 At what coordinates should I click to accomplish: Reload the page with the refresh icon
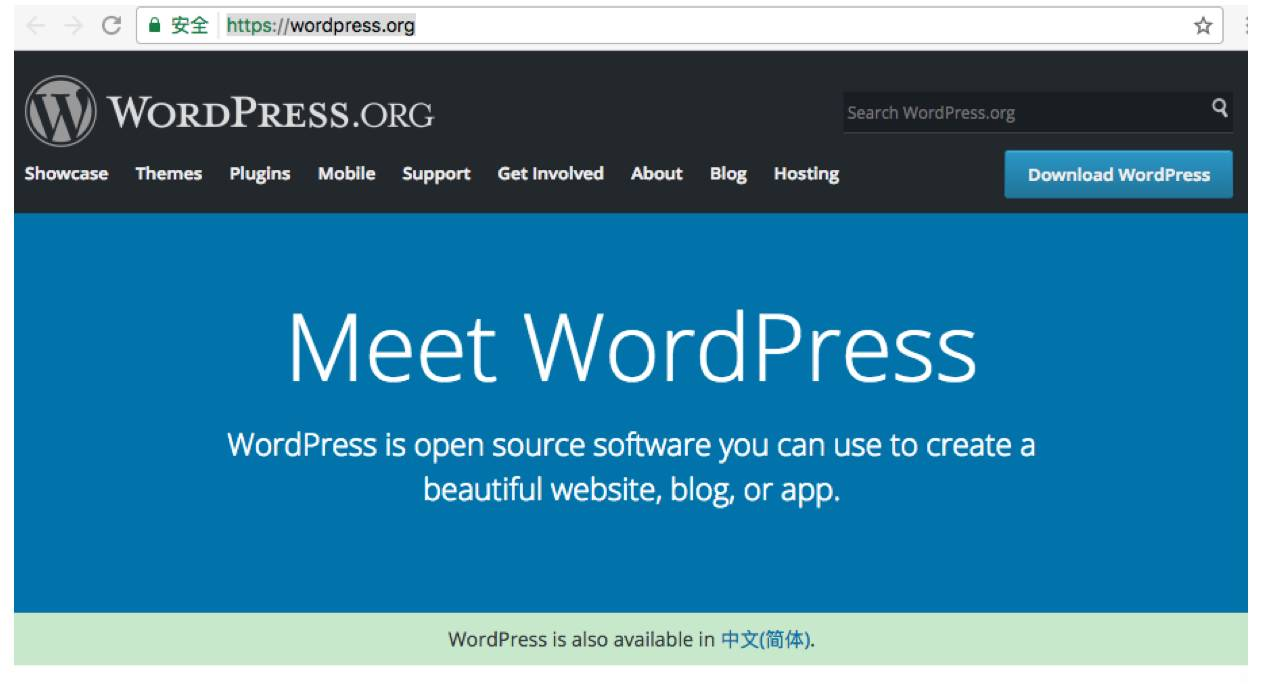[112, 26]
